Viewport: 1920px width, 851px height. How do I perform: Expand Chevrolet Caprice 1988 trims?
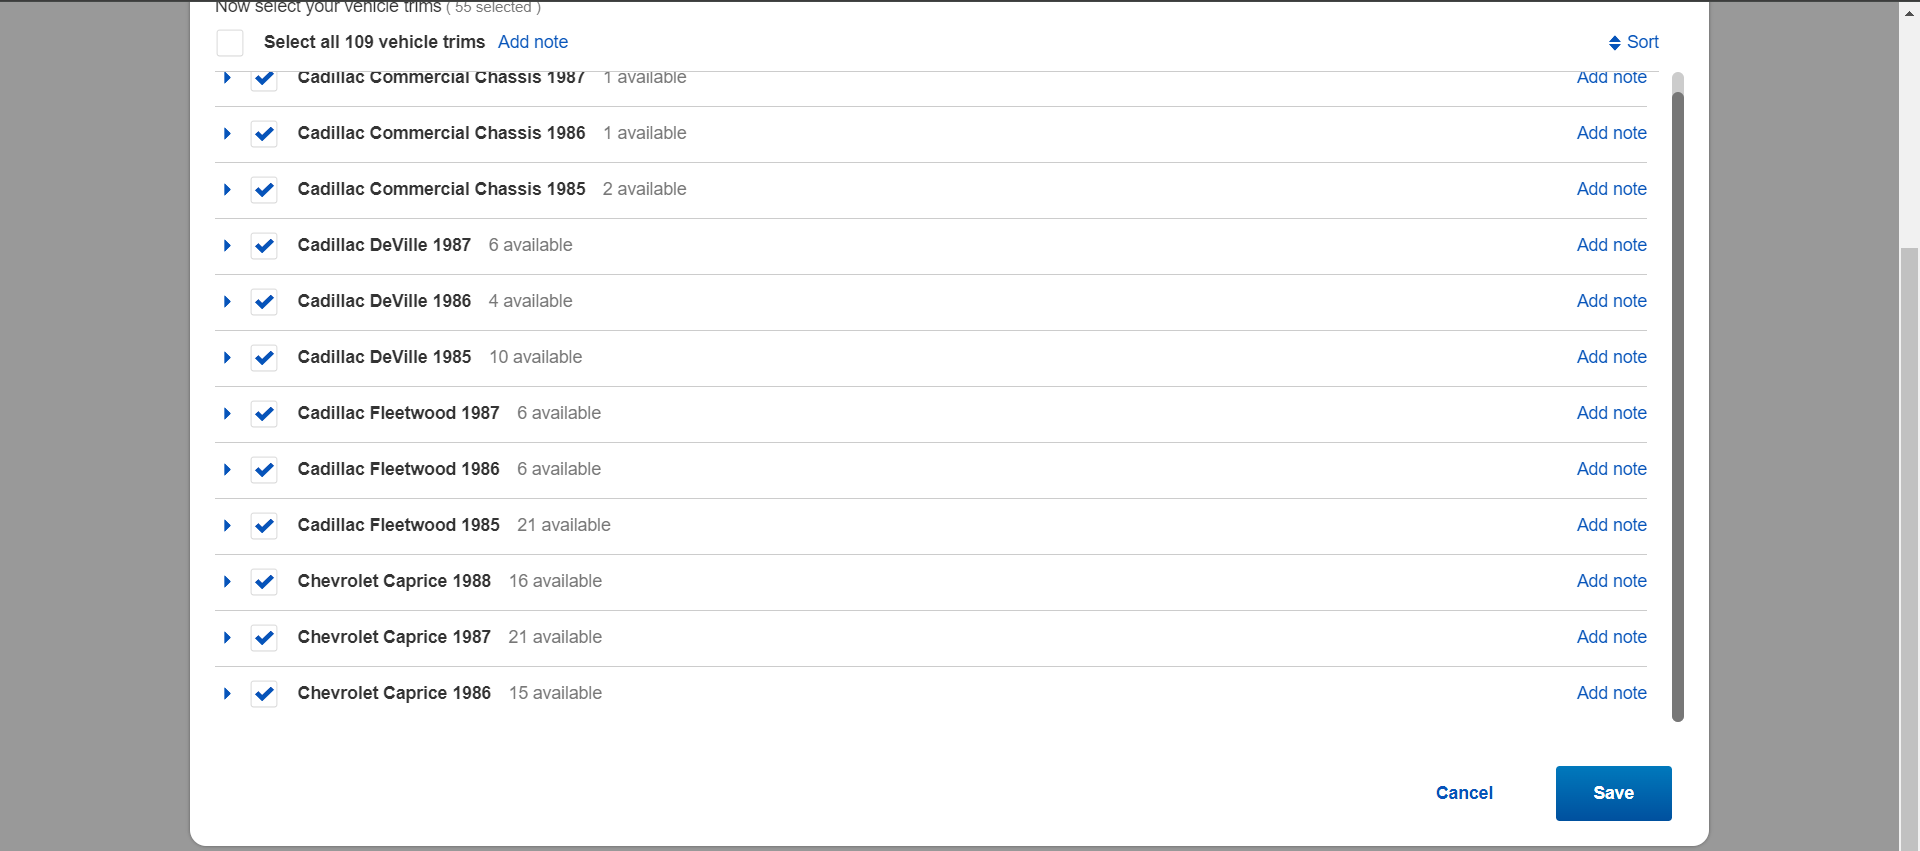pos(227,581)
